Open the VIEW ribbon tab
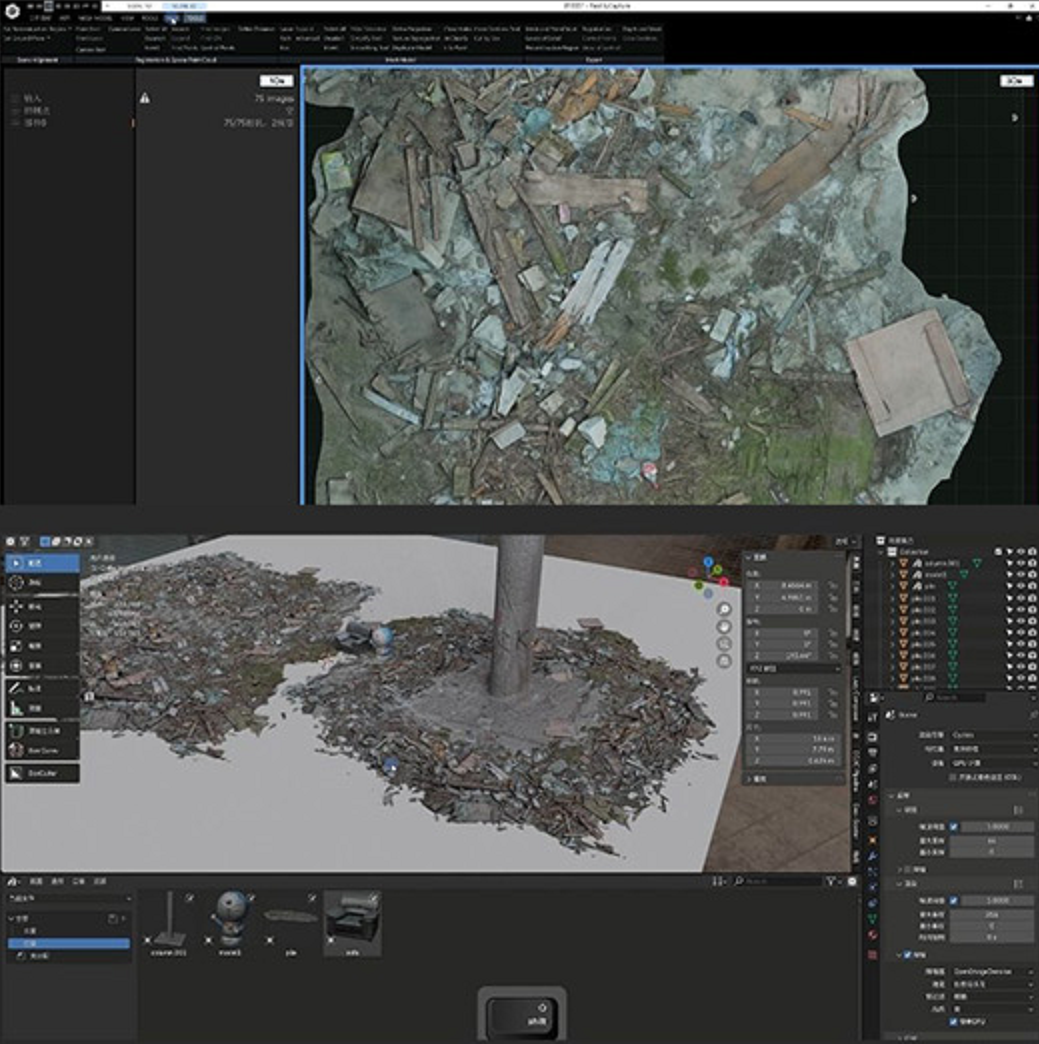Image resolution: width=1039 pixels, height=1044 pixels. coord(127,18)
